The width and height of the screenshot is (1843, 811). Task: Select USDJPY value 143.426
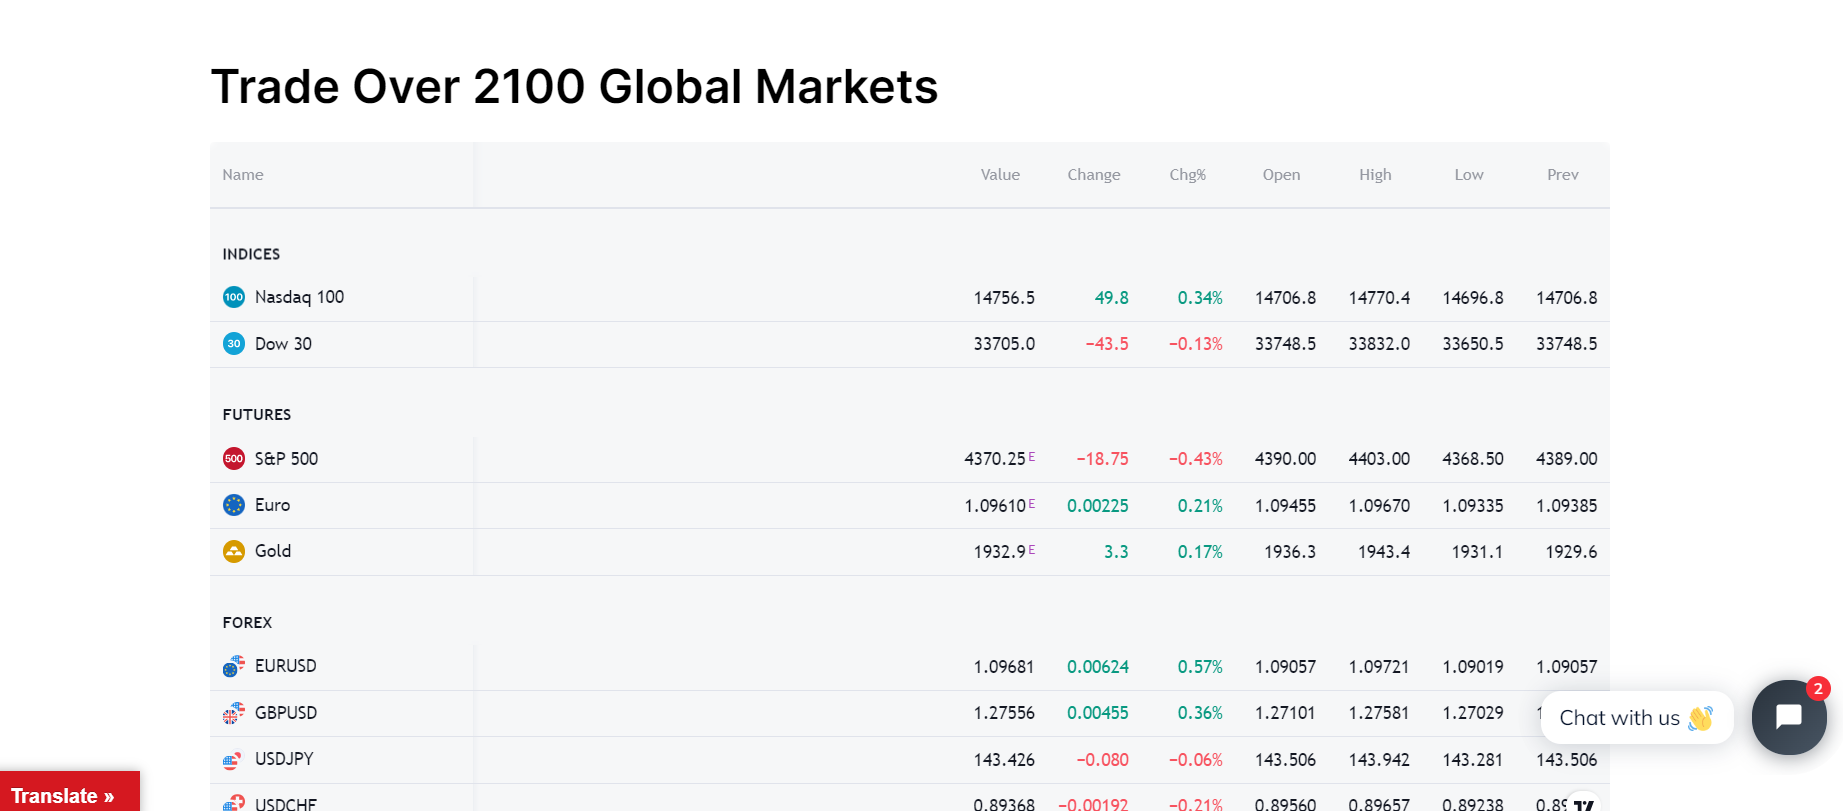point(1004,760)
